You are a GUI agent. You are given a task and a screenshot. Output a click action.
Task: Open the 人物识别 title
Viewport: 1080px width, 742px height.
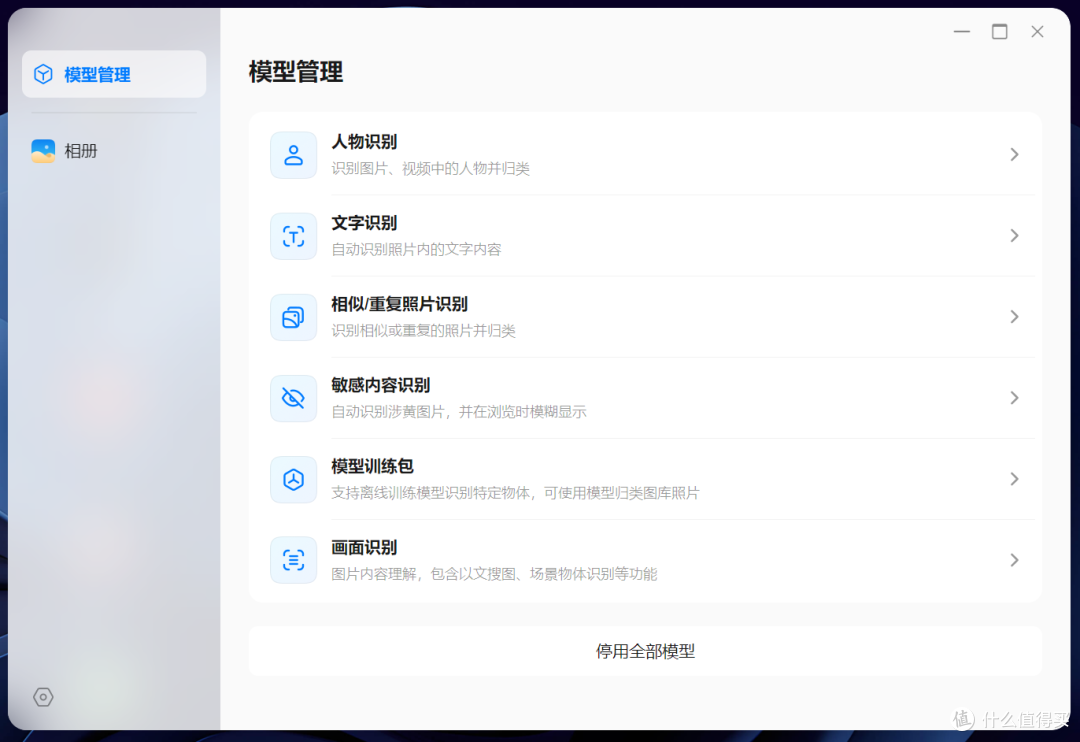364,142
